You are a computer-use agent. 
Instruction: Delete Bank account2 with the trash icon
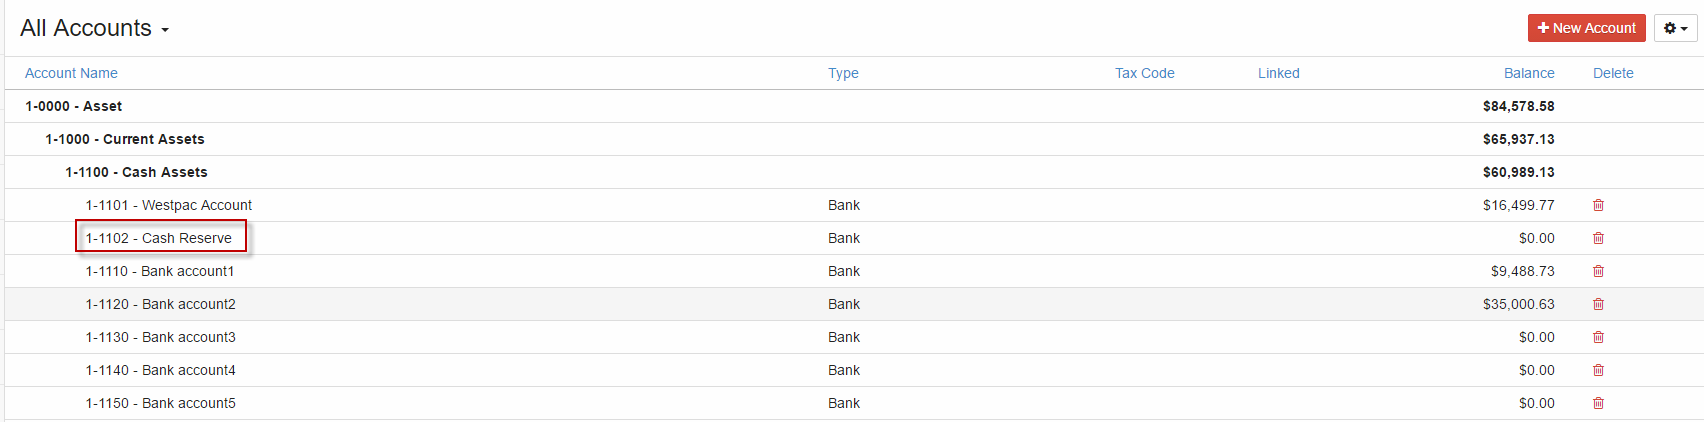coord(1598,304)
